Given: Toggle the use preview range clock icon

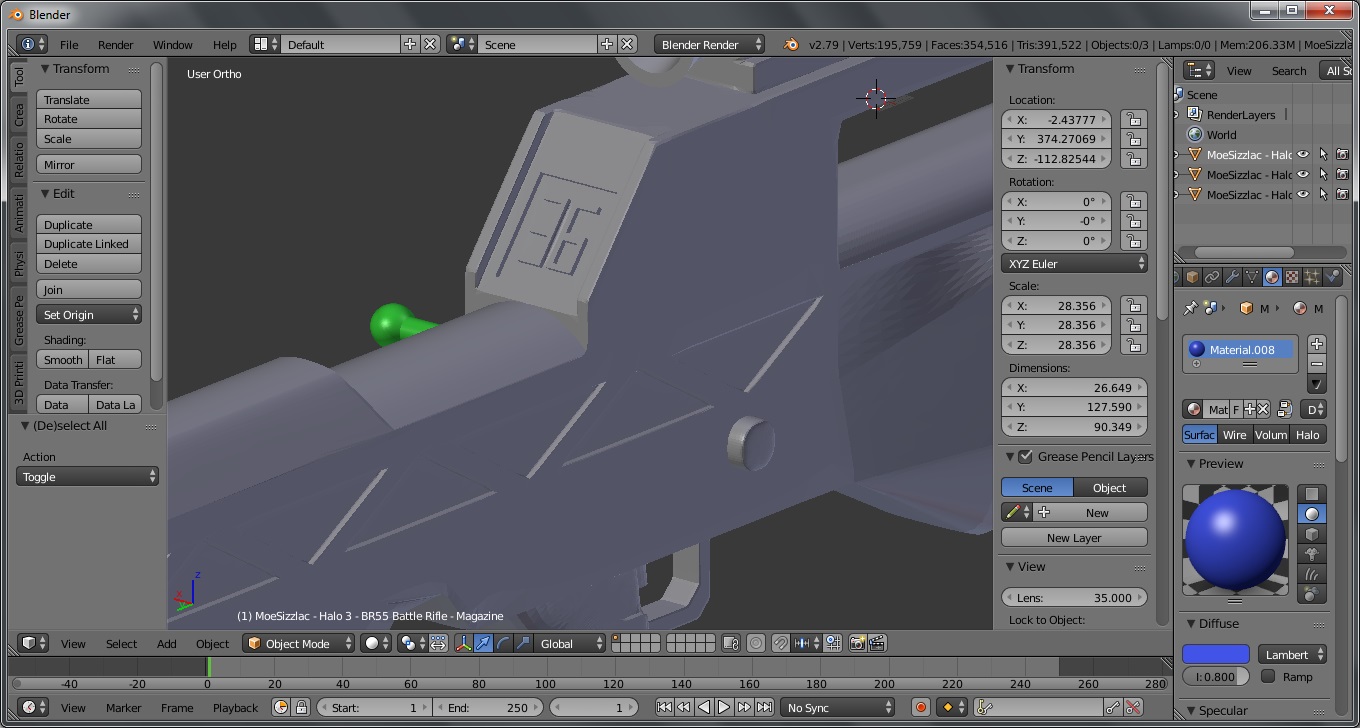Looking at the screenshot, I should pyautogui.click(x=281, y=708).
